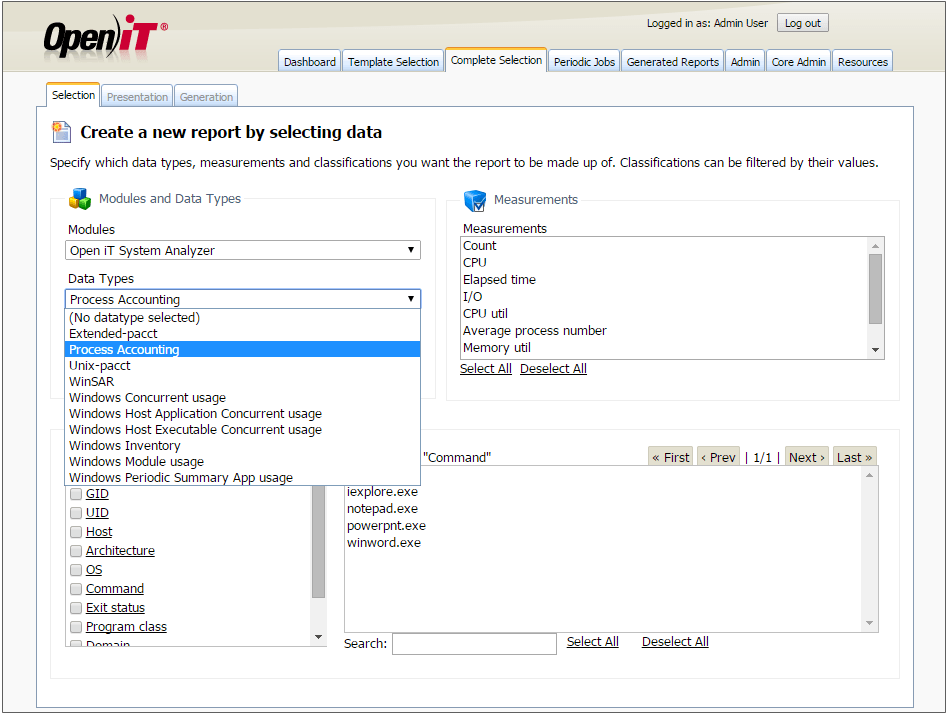This screenshot has height=715, width=948.
Task: Click Deselect All beside Search field
Action: coord(675,642)
